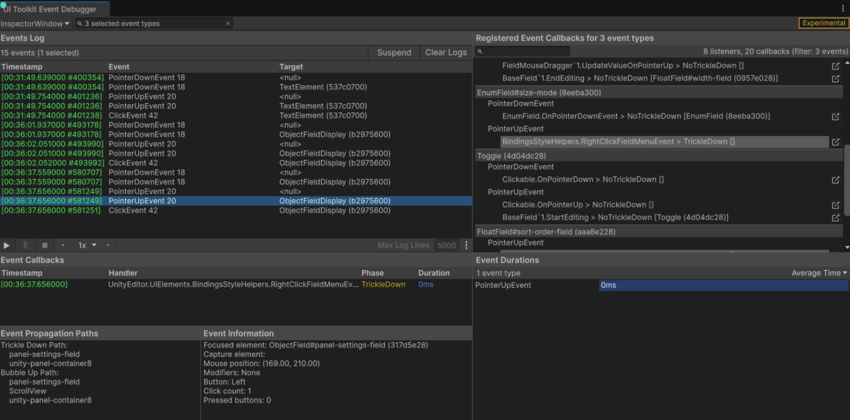Click the Experimental badge
This screenshot has height=420, width=850.
(x=822, y=23)
